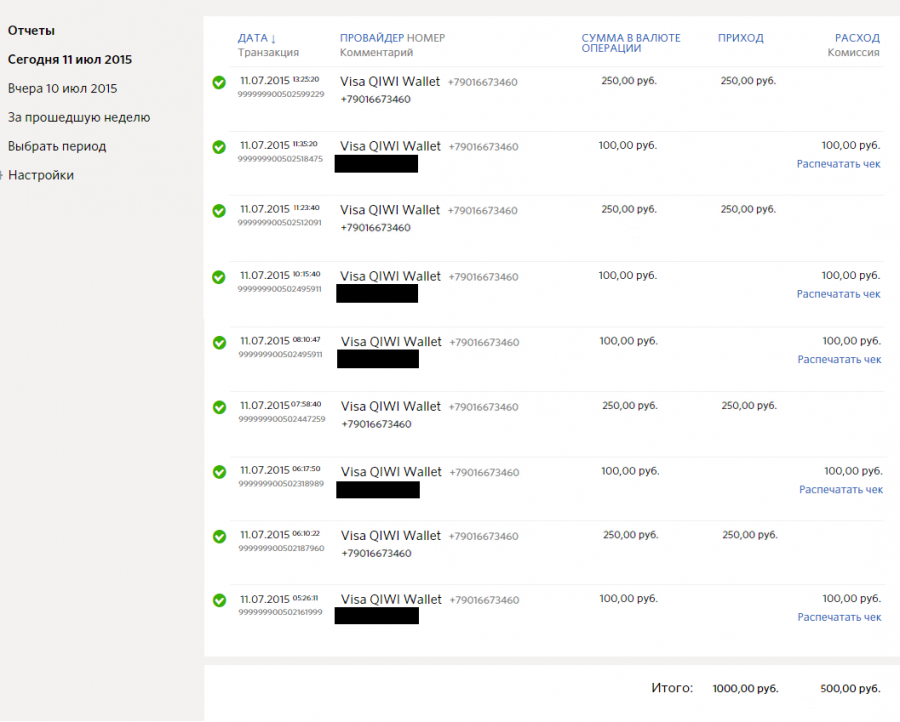The height and width of the screenshot is (722, 900).
Task: Click success status icon for 11:35:20 transaction
Action: click(x=219, y=147)
